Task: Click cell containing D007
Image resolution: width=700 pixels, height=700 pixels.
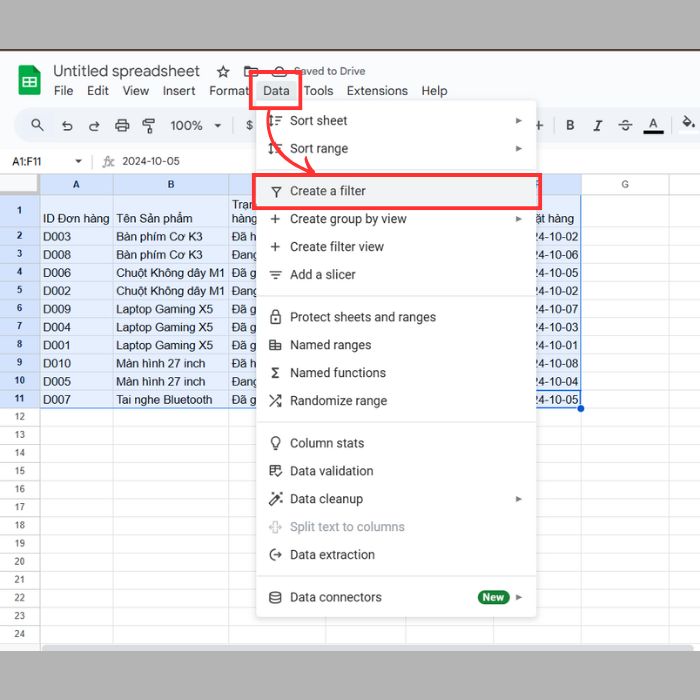Action: coord(76,400)
